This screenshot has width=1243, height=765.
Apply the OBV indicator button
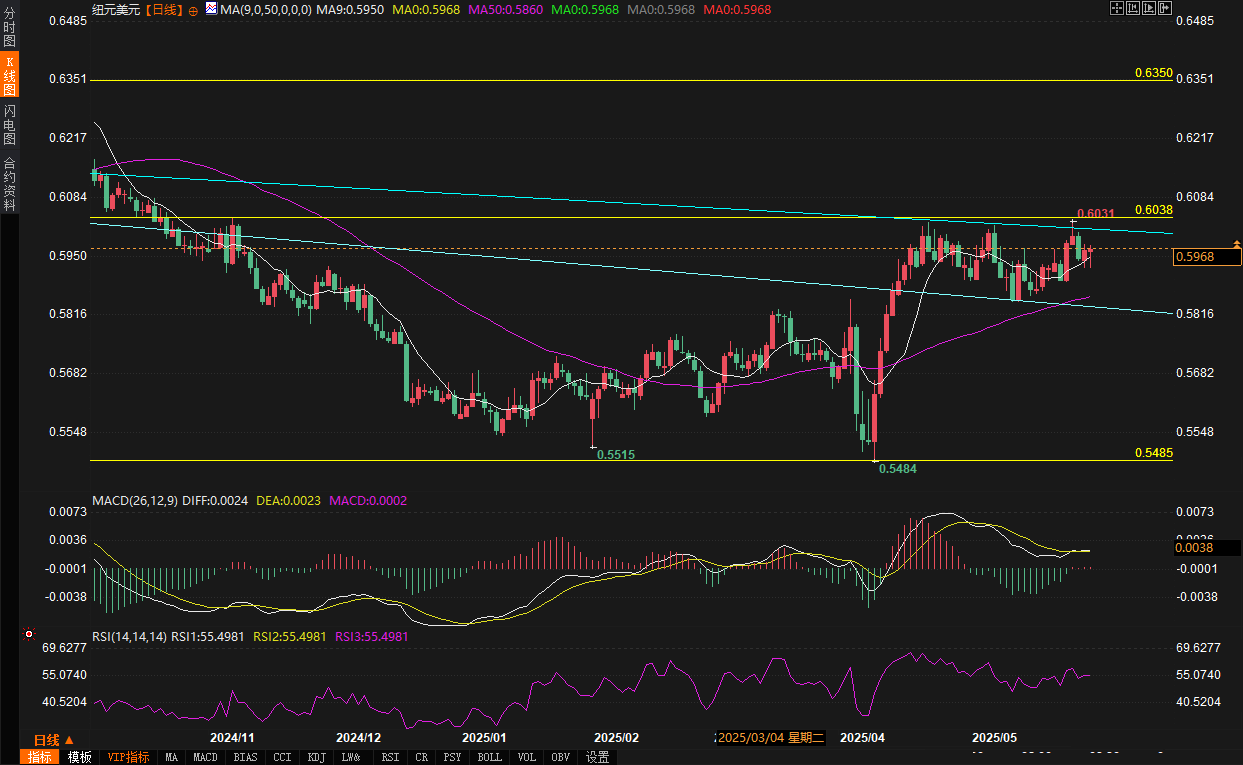(x=562, y=757)
